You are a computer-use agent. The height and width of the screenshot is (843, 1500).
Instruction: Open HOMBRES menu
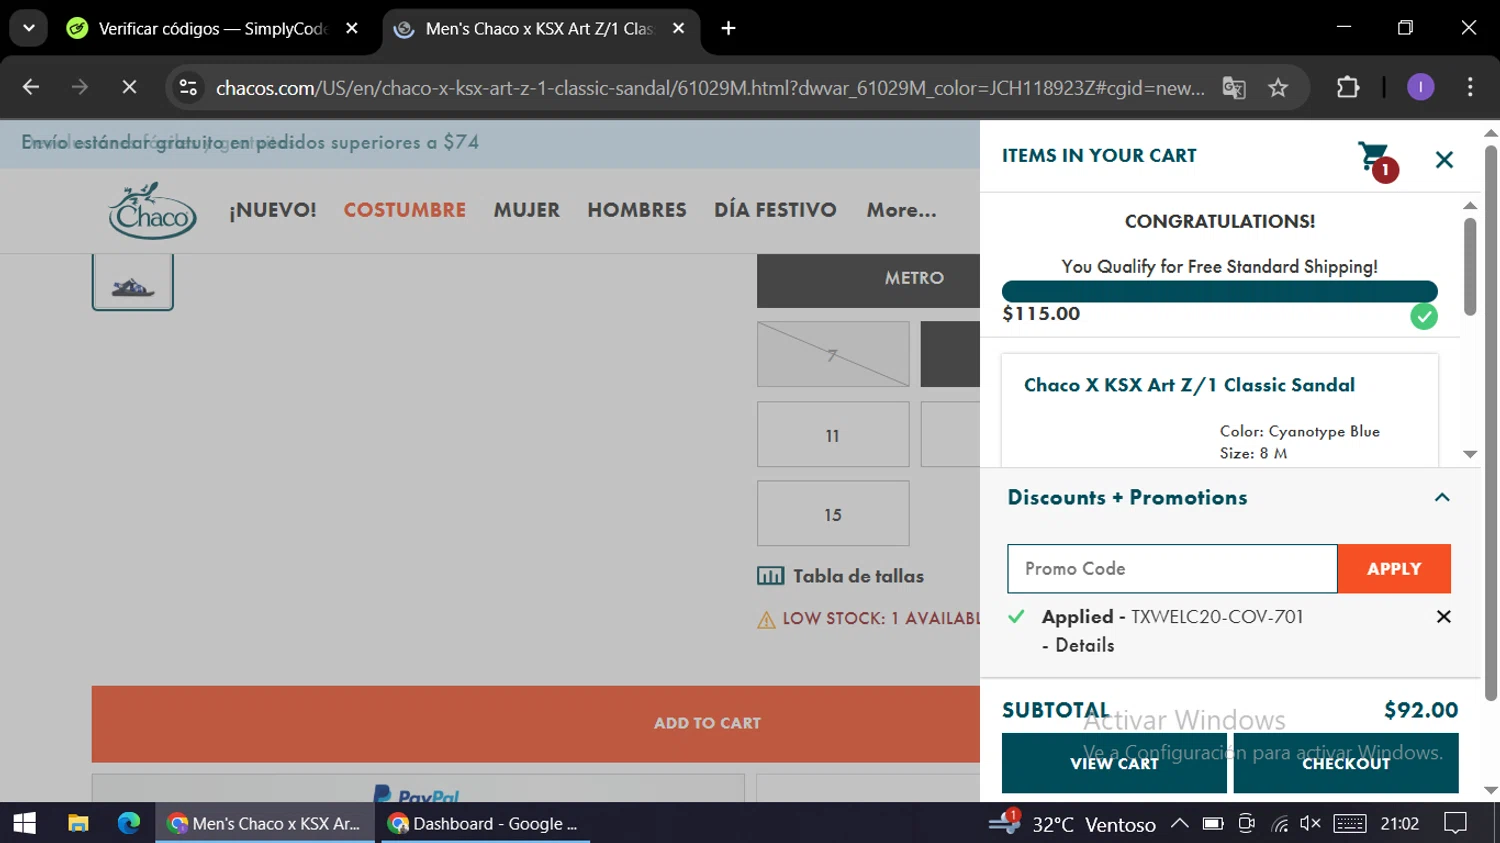click(x=637, y=210)
